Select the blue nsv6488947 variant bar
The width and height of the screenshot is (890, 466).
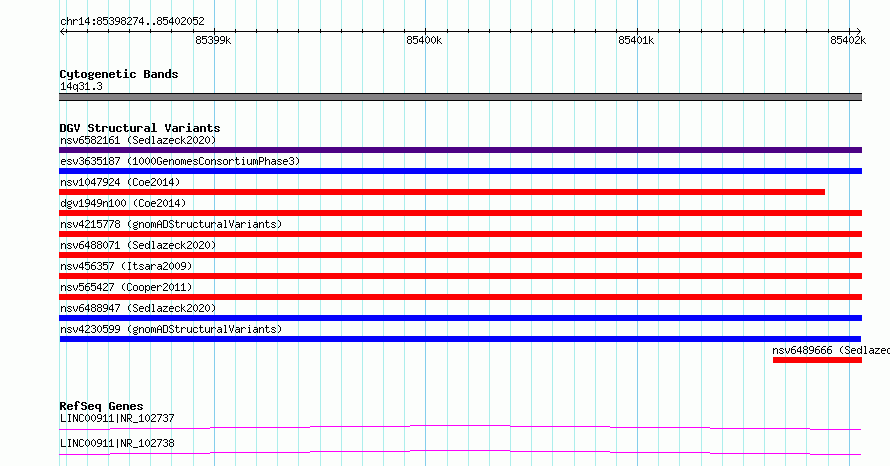pyautogui.click(x=460, y=318)
